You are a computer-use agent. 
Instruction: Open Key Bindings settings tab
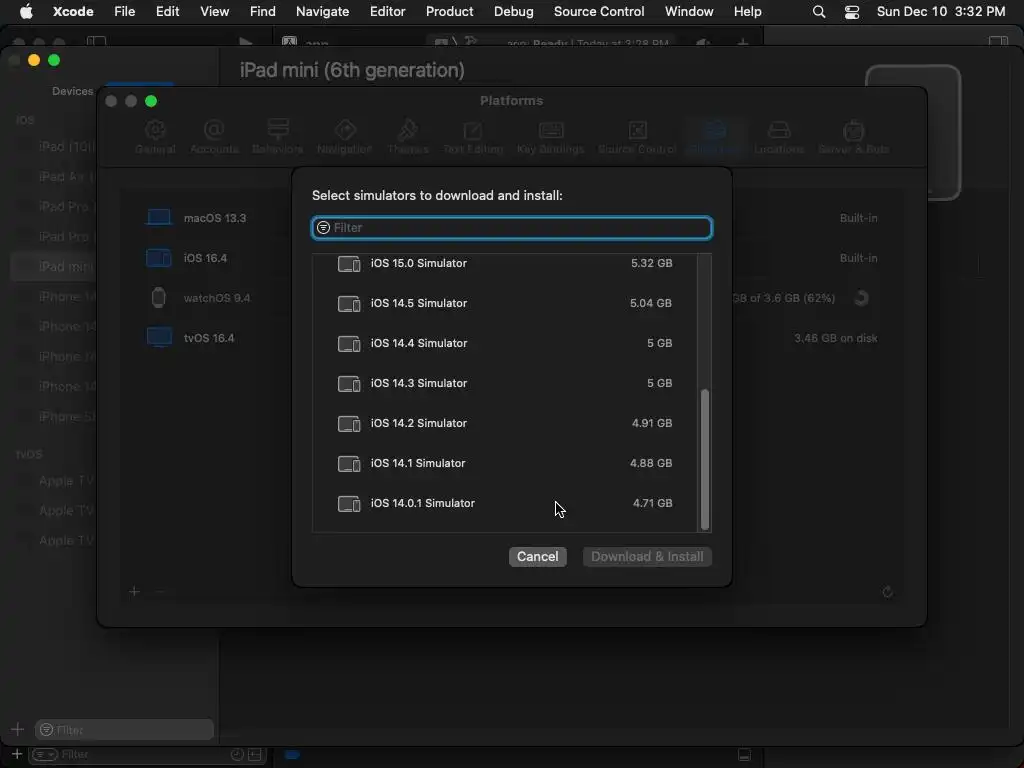tap(551, 136)
